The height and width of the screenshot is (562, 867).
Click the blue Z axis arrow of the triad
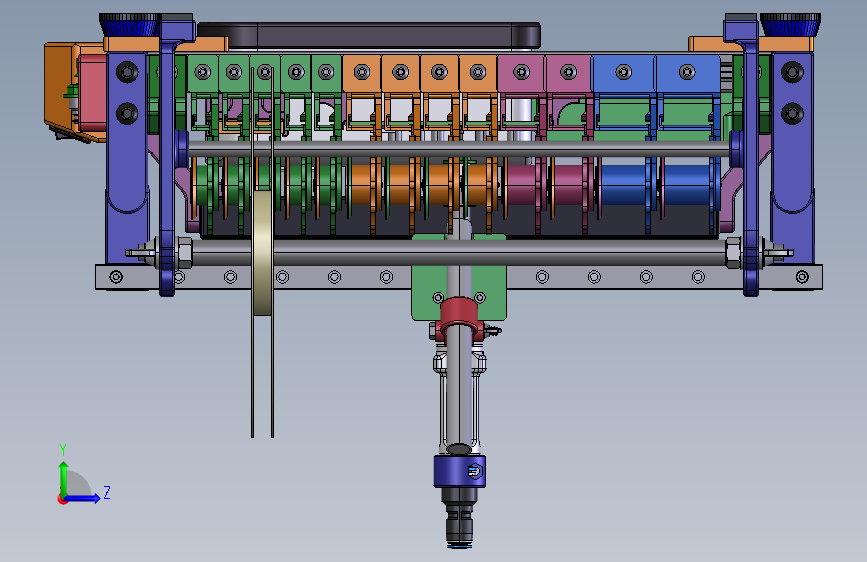point(83,498)
